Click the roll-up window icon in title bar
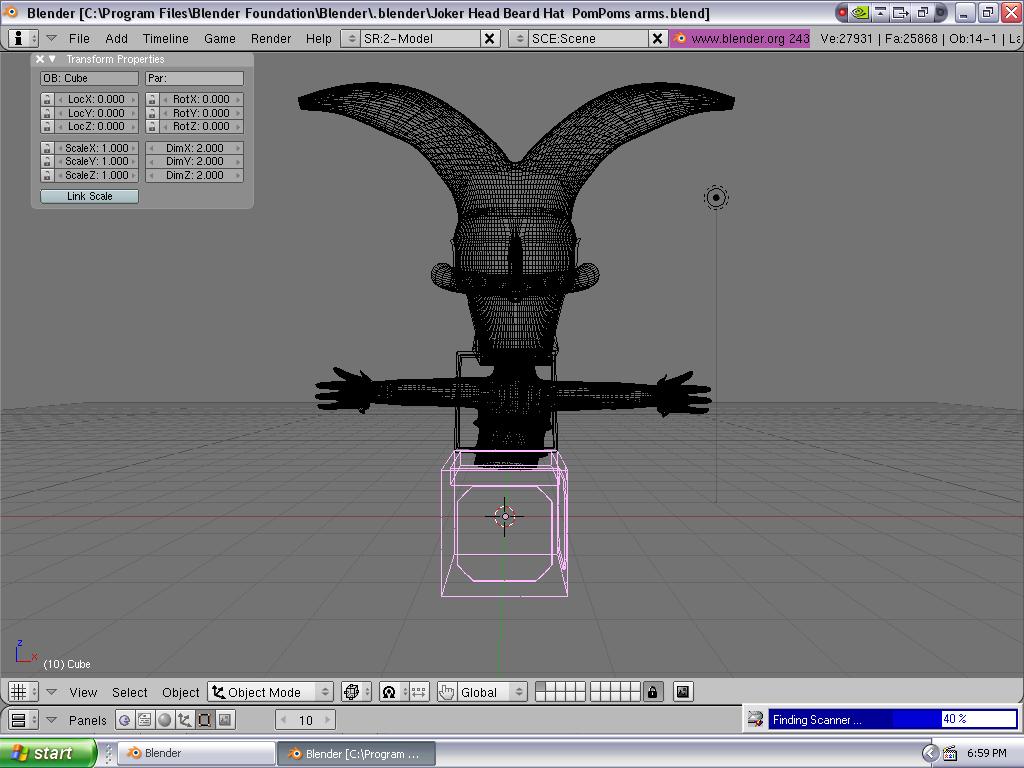This screenshot has height=768, width=1024. pos(880,12)
